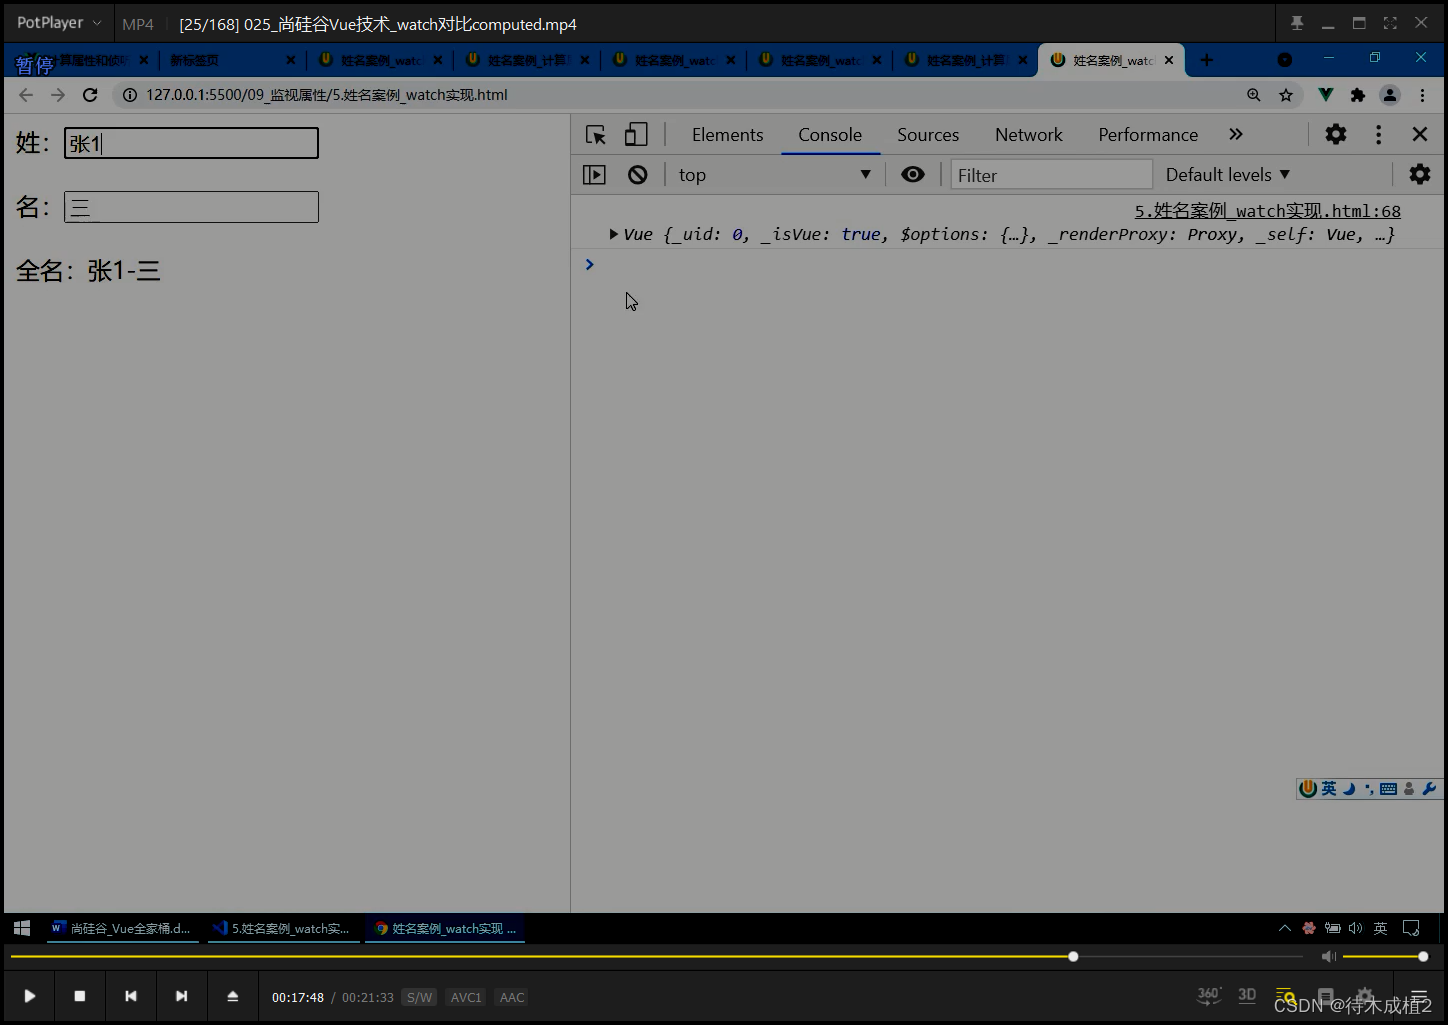Screen dimensions: 1448x1025
Task: Click the address bar URL 127.0.0.1:5500
Action: coord(327,95)
